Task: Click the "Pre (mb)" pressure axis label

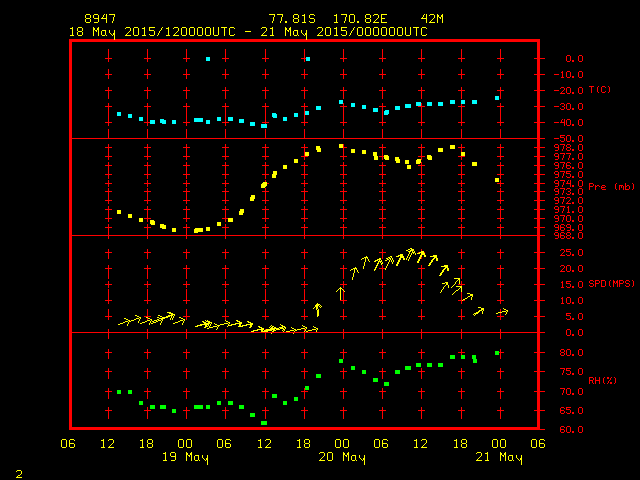Action: point(611,187)
